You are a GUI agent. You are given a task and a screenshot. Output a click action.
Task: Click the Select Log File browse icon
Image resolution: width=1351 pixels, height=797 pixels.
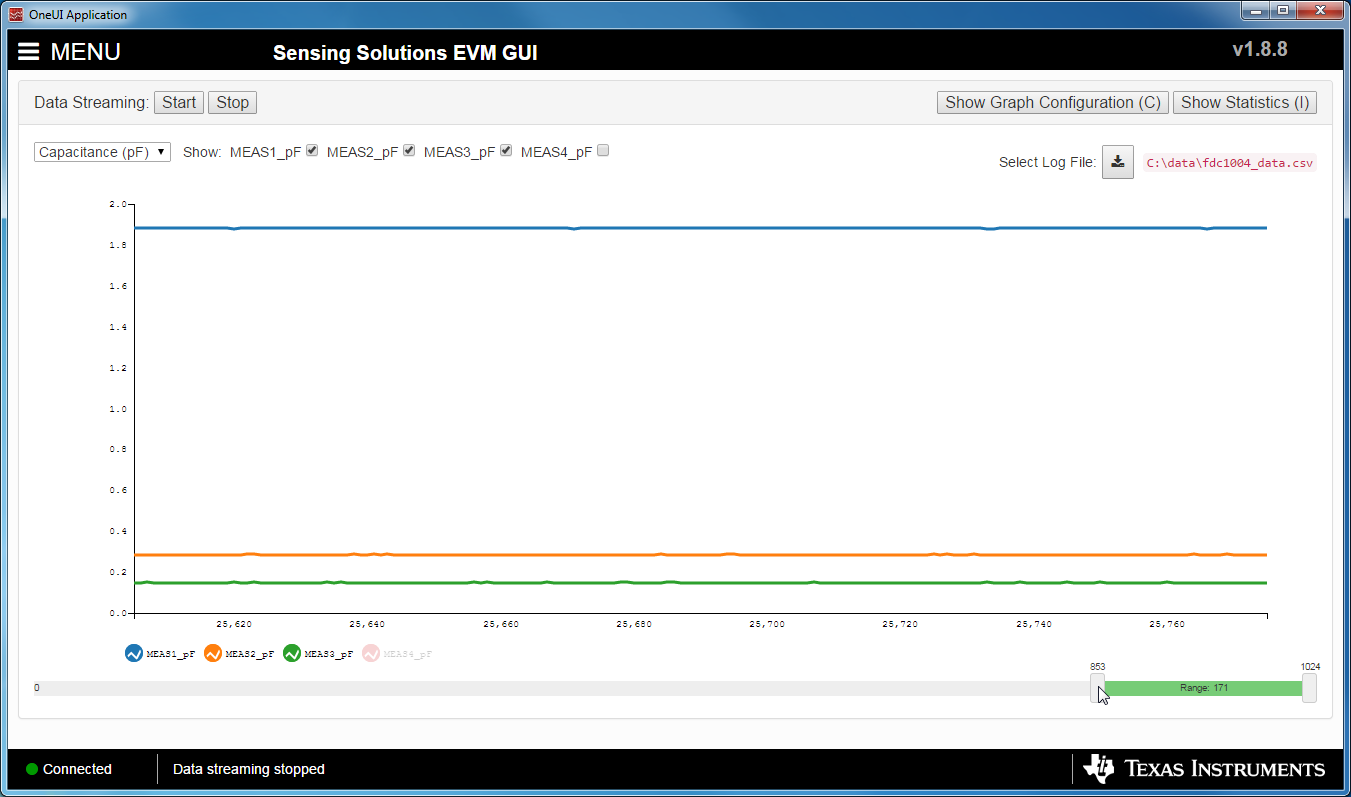1117,161
